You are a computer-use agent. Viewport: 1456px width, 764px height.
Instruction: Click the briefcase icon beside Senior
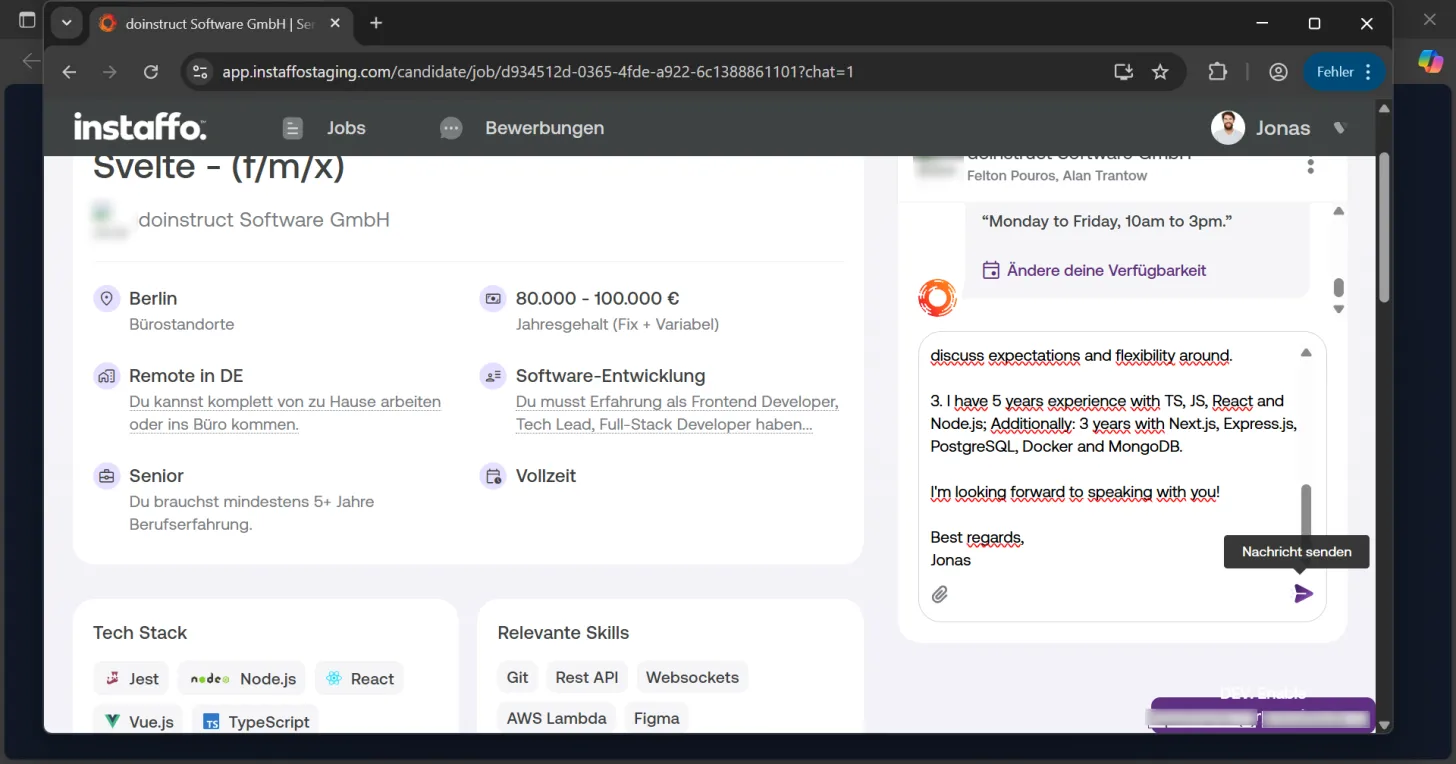coord(106,476)
